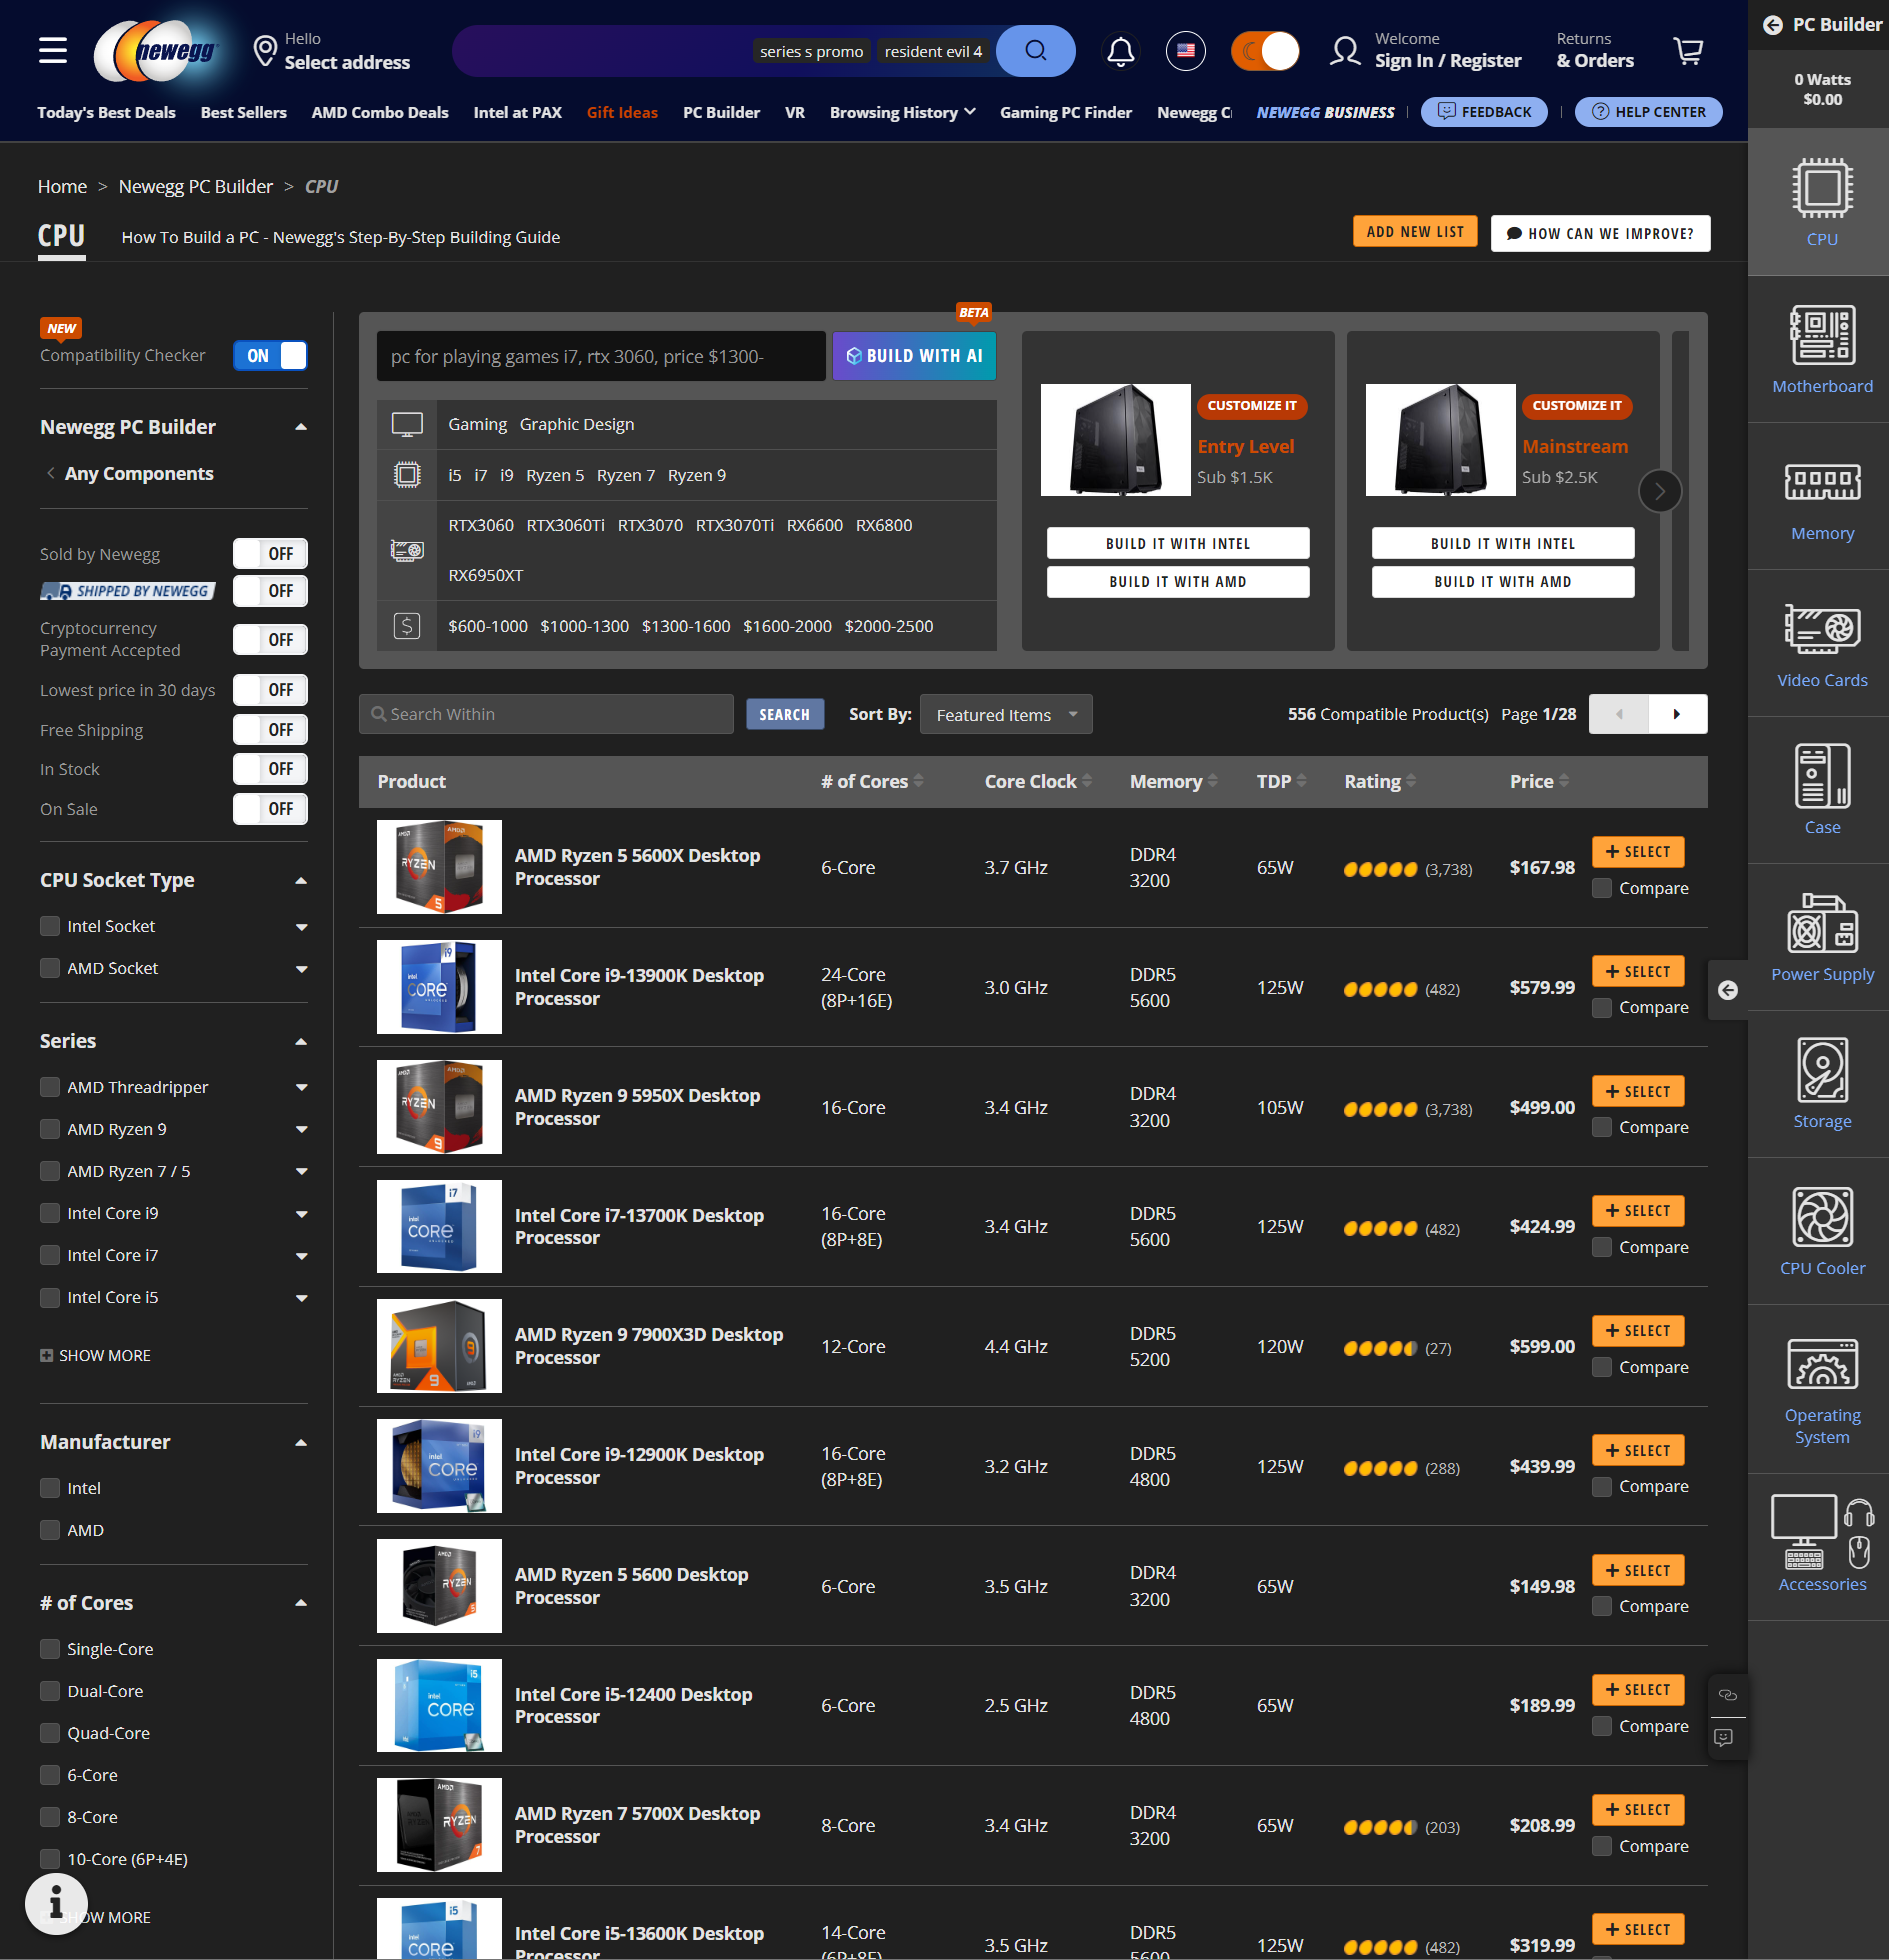The height and width of the screenshot is (1960, 1889).
Task: Click the BUILD WITH AI button
Action: [913, 355]
